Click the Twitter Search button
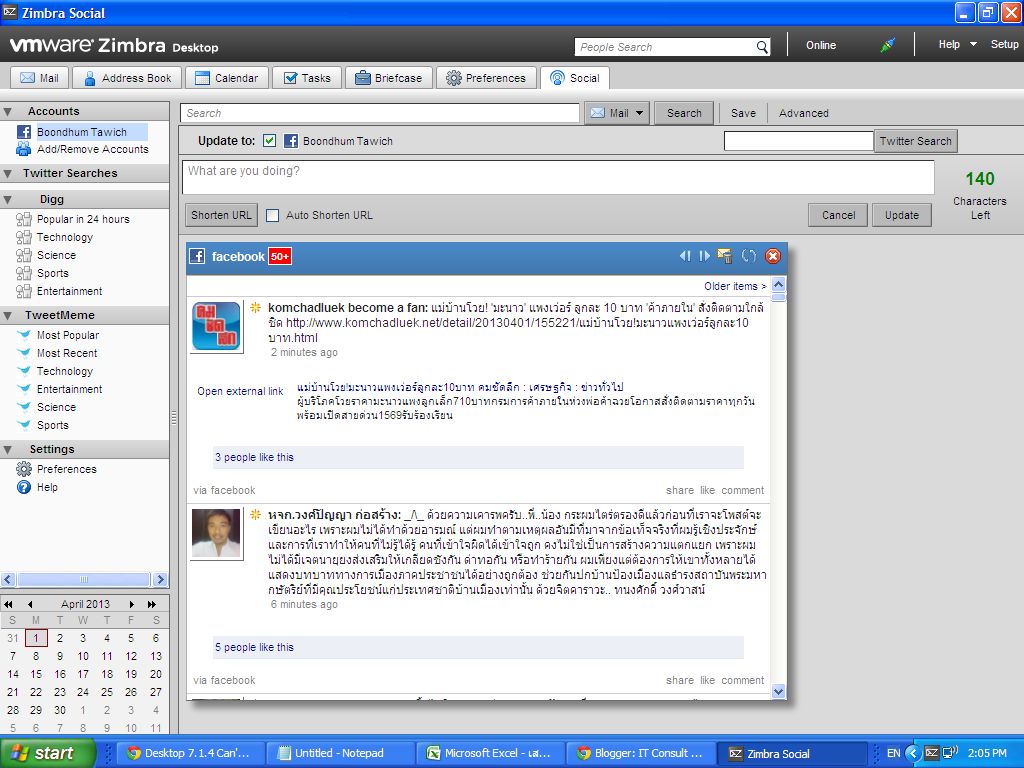 [916, 141]
